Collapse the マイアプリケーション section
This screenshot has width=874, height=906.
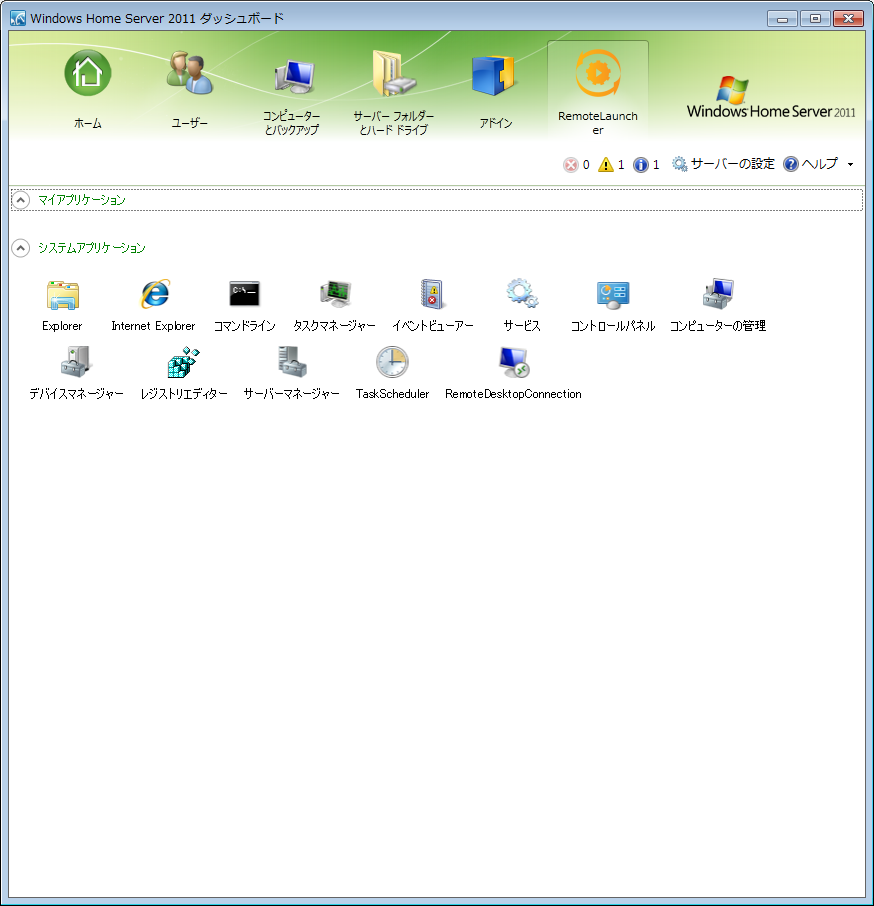click(x=21, y=200)
